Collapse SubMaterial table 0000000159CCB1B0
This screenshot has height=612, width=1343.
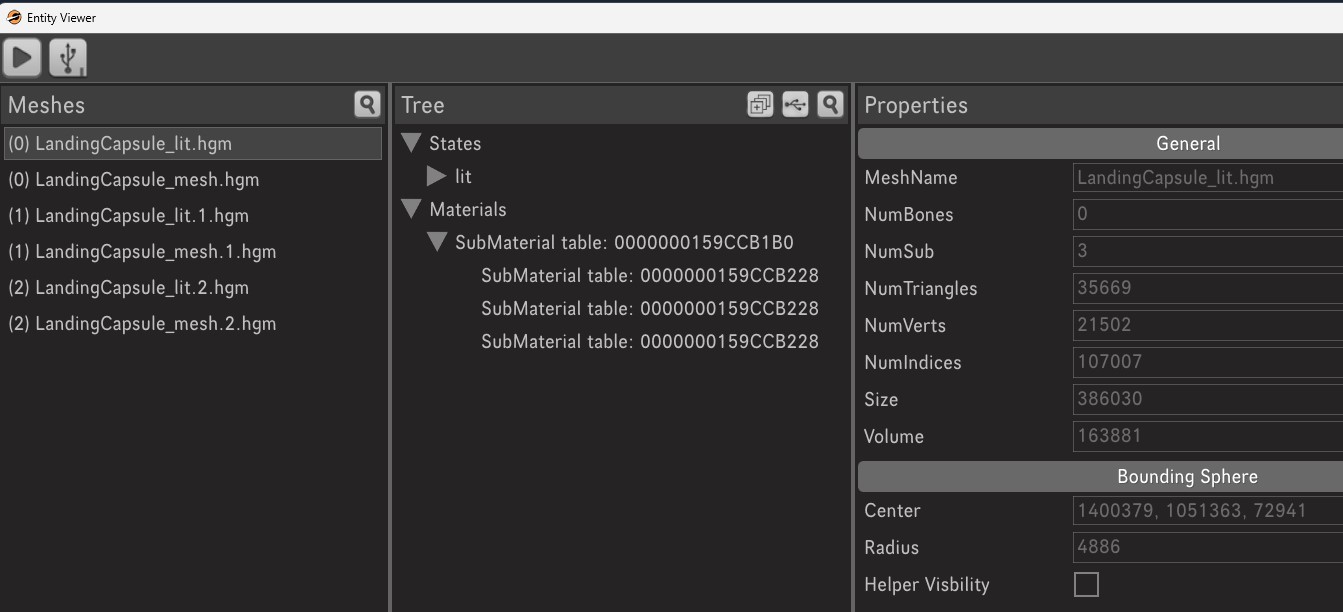click(x=437, y=242)
